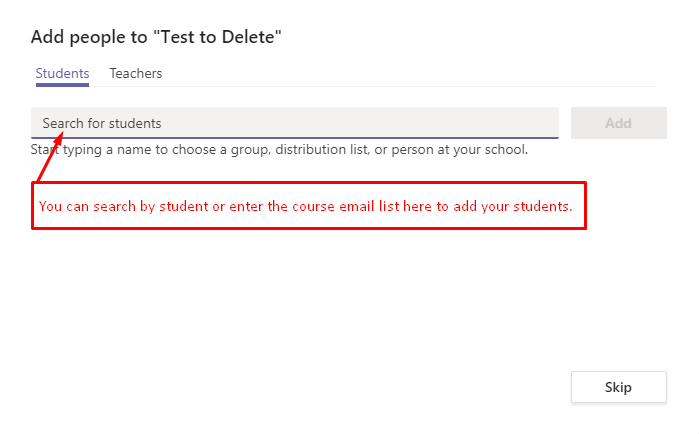Open the Teachers section of the dialog

[135, 73]
